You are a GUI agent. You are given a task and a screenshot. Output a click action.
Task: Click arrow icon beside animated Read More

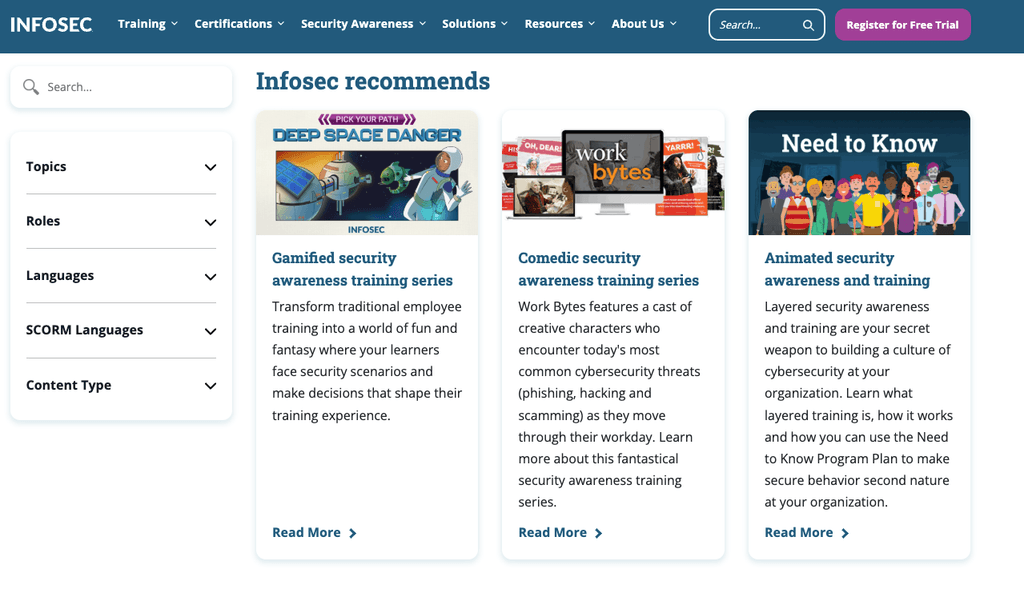click(x=845, y=533)
